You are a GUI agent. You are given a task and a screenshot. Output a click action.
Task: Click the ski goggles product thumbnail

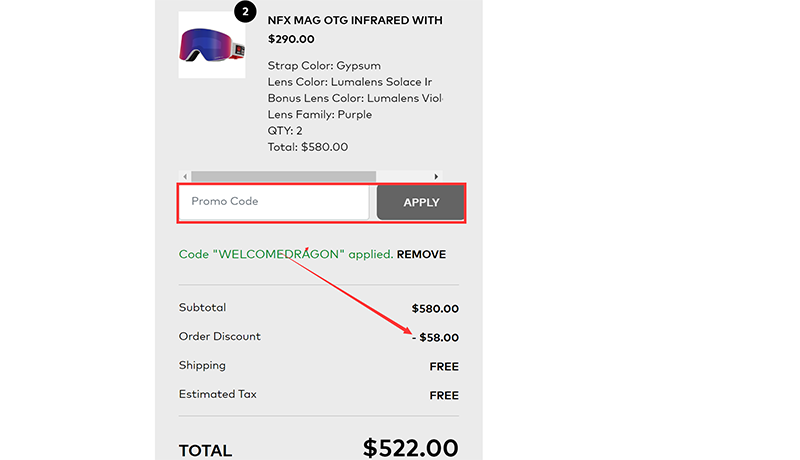click(211, 45)
